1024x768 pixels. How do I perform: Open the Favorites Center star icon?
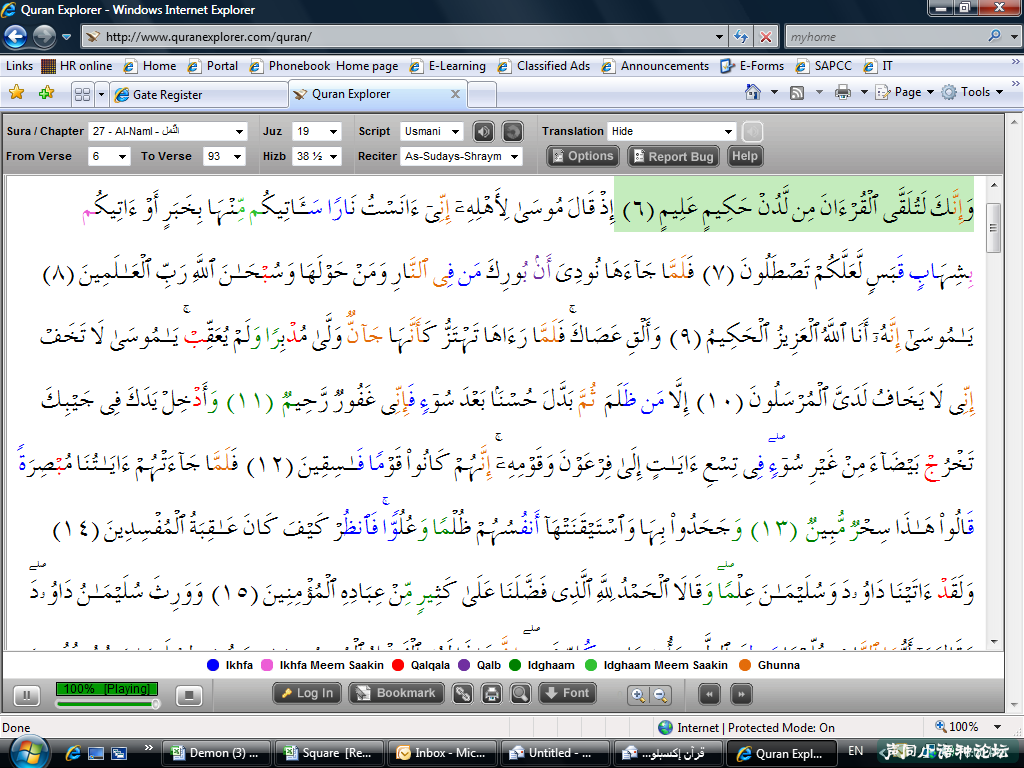(17, 93)
